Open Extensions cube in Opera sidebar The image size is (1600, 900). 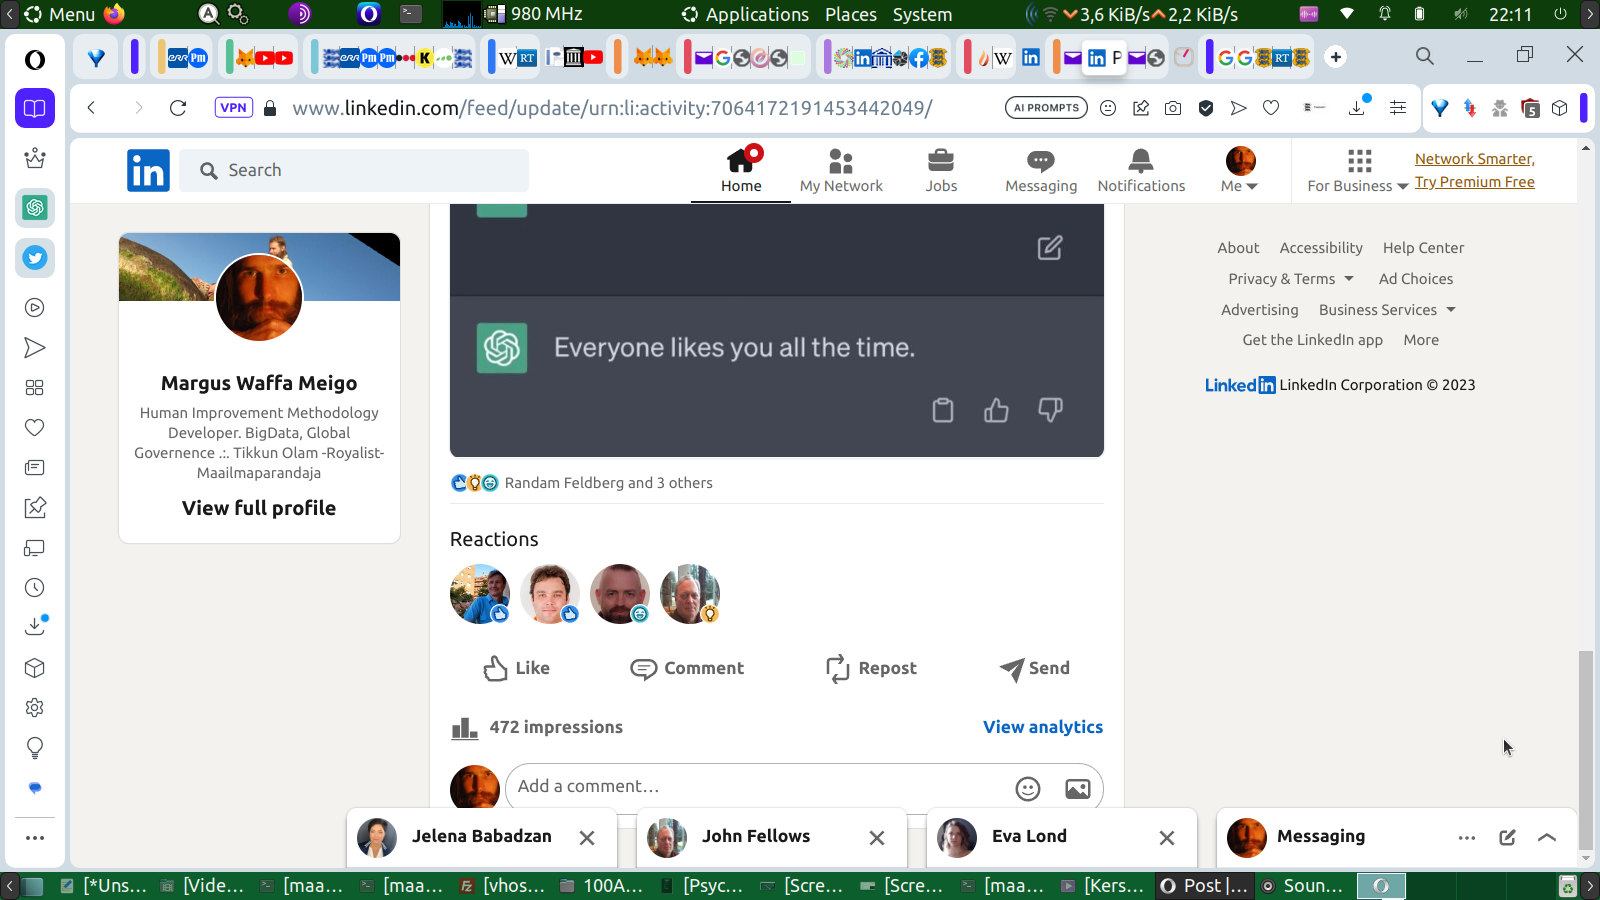tap(35, 668)
